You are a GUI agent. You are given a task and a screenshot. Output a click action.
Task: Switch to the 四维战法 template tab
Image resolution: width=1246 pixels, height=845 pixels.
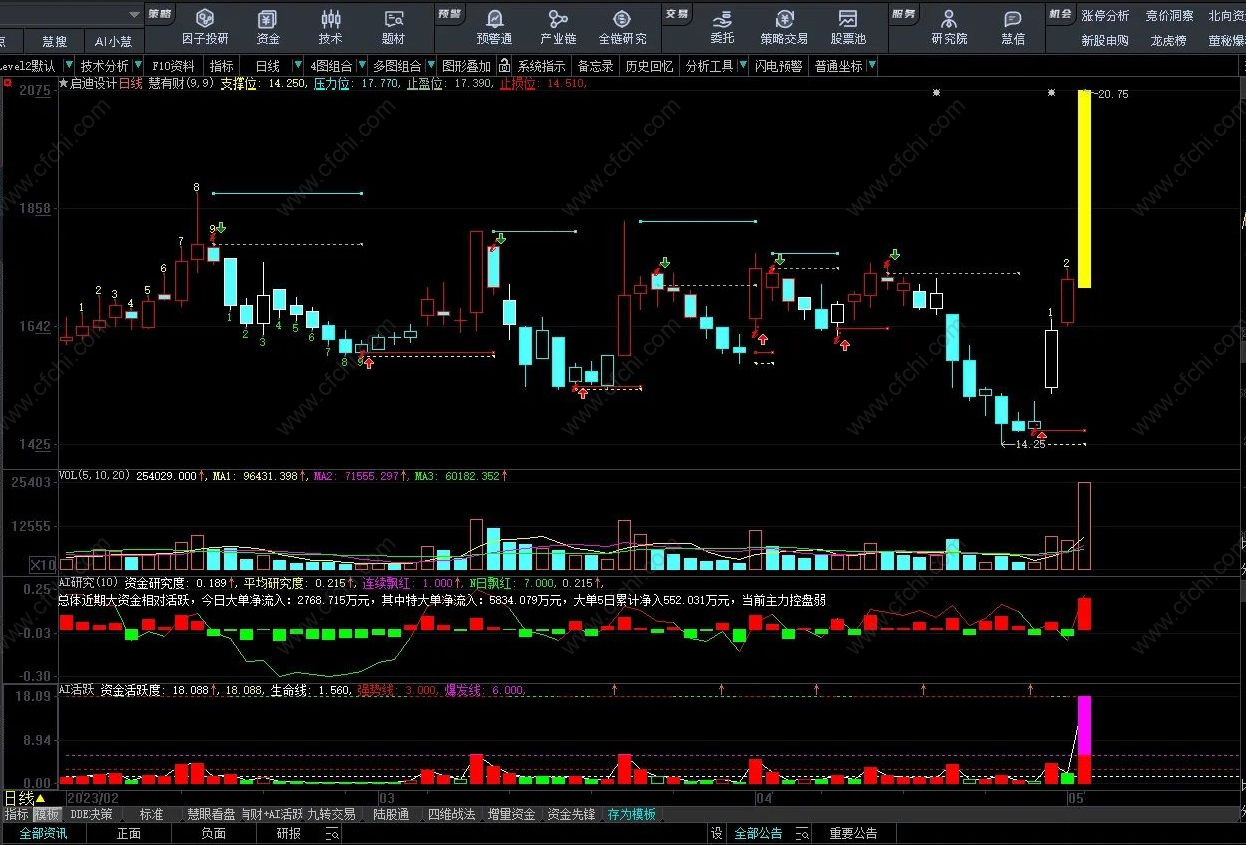tap(452, 815)
